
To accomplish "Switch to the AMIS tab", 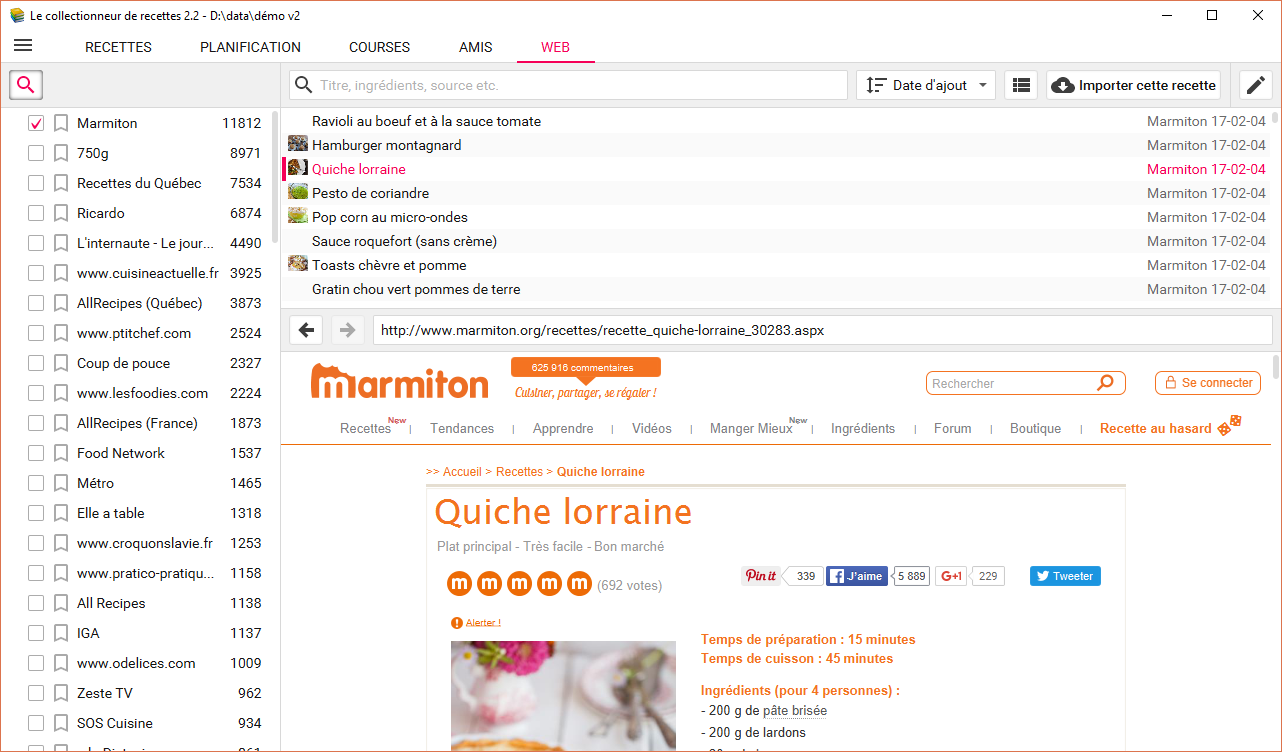I will click(x=475, y=47).
